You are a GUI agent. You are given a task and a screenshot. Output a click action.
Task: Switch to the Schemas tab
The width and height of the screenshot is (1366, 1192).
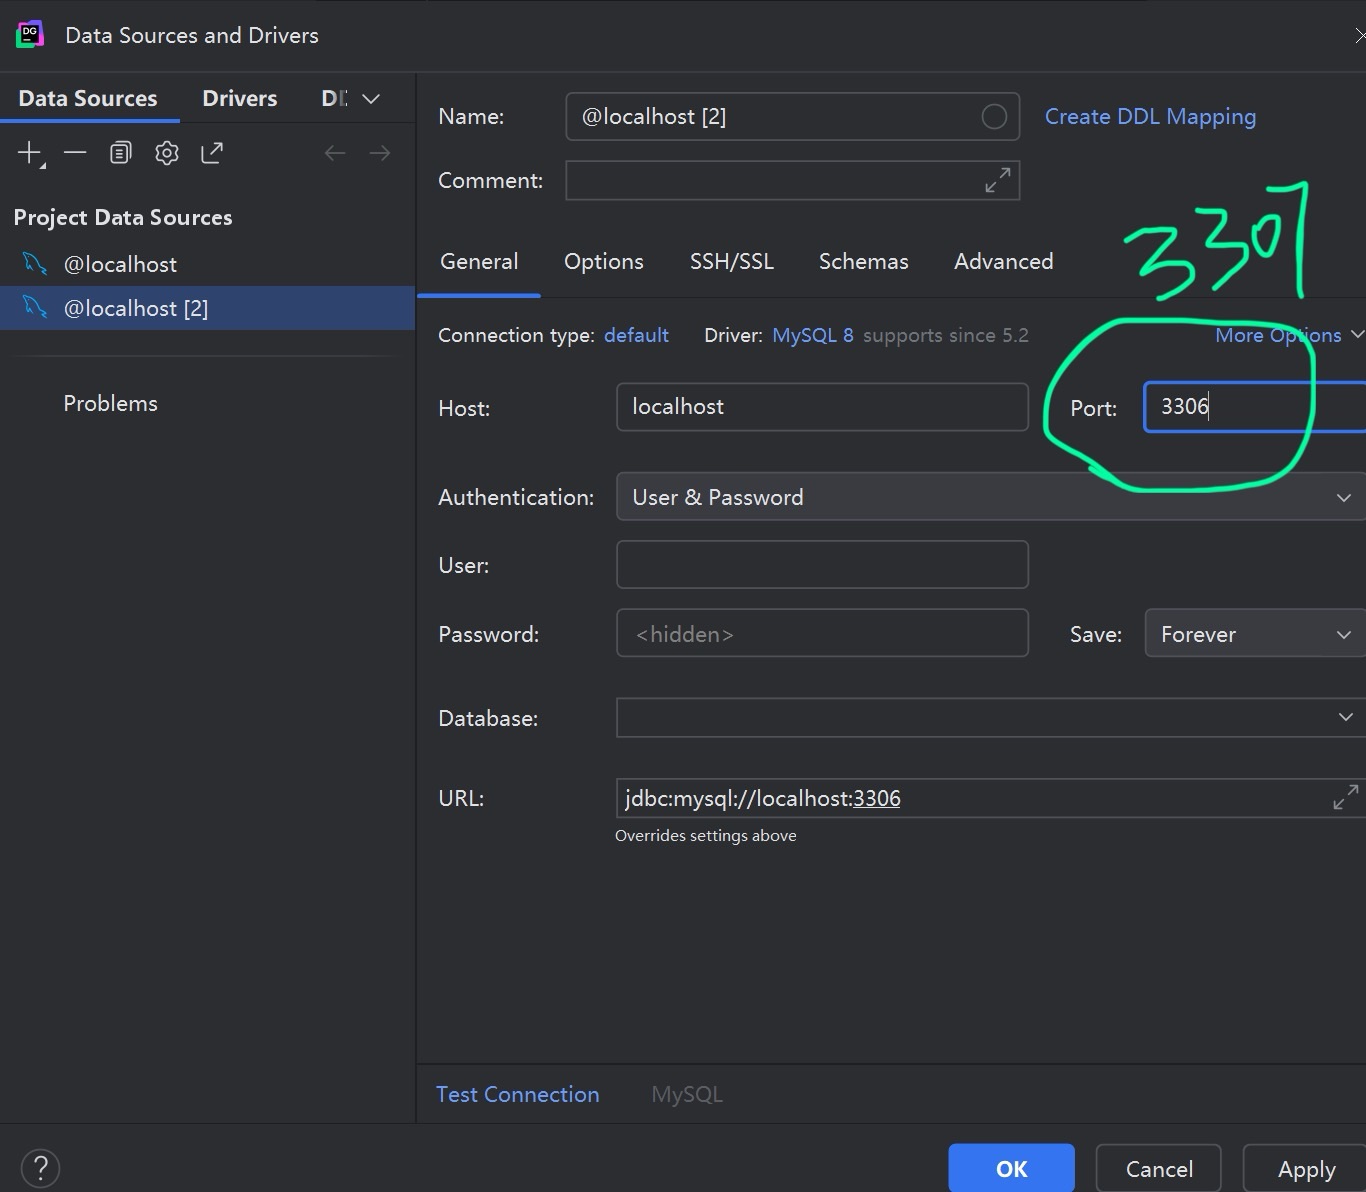[x=863, y=261]
